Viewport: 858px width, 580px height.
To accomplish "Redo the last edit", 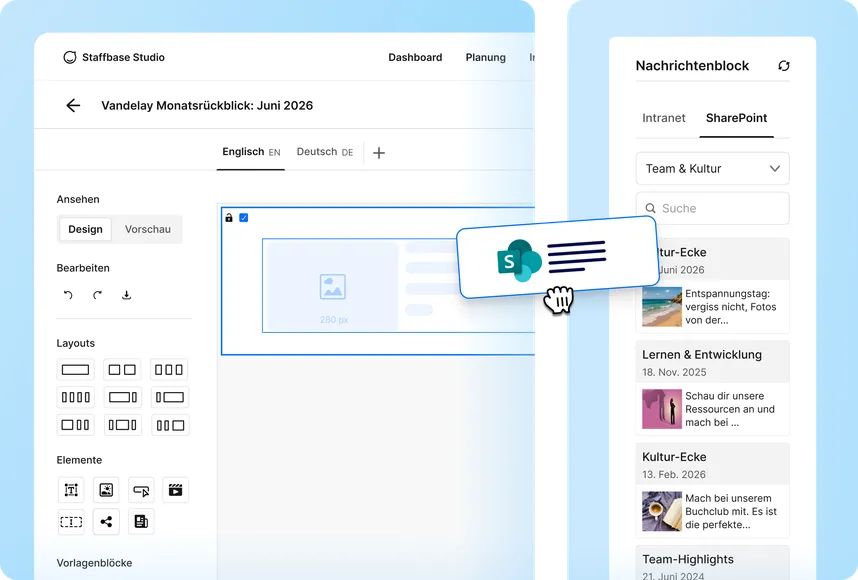I will click(97, 295).
